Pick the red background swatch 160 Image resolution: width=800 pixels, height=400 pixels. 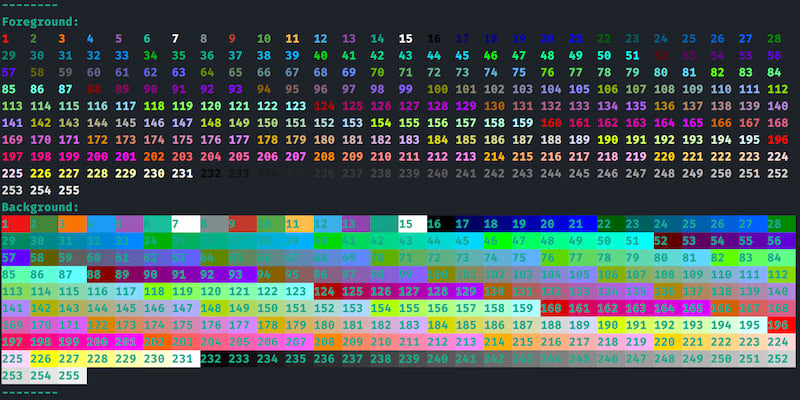pos(555,308)
